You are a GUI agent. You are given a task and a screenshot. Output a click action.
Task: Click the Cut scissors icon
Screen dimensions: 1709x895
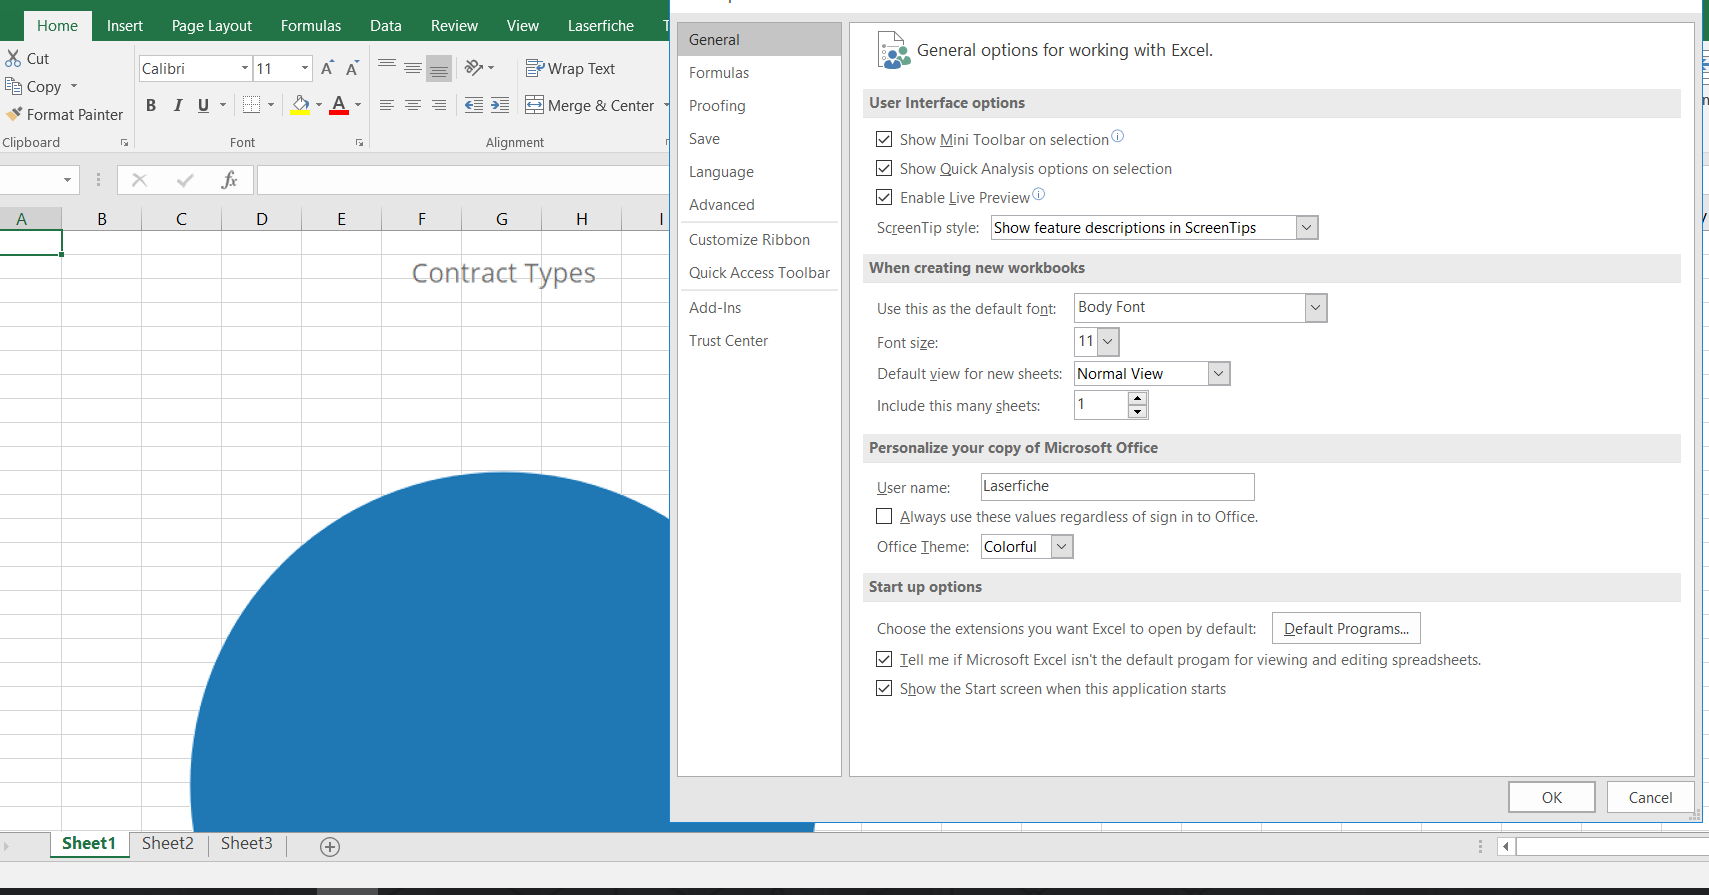point(13,58)
